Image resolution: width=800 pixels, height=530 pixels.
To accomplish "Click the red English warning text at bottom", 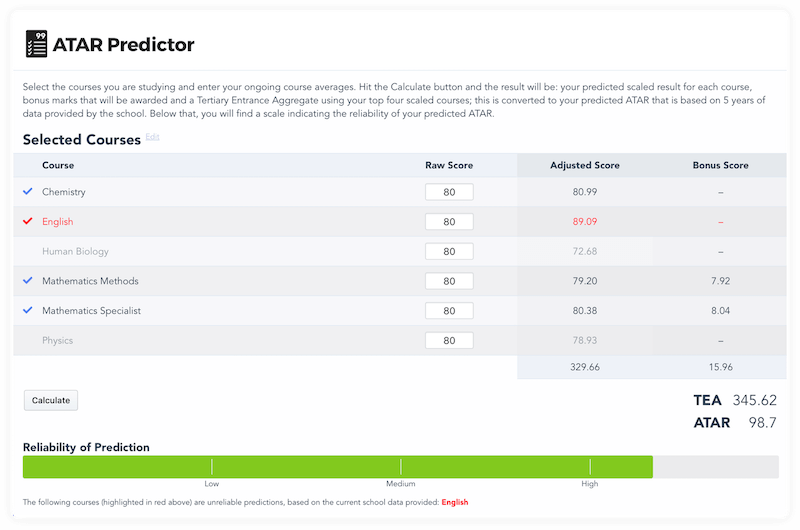I will [454, 502].
